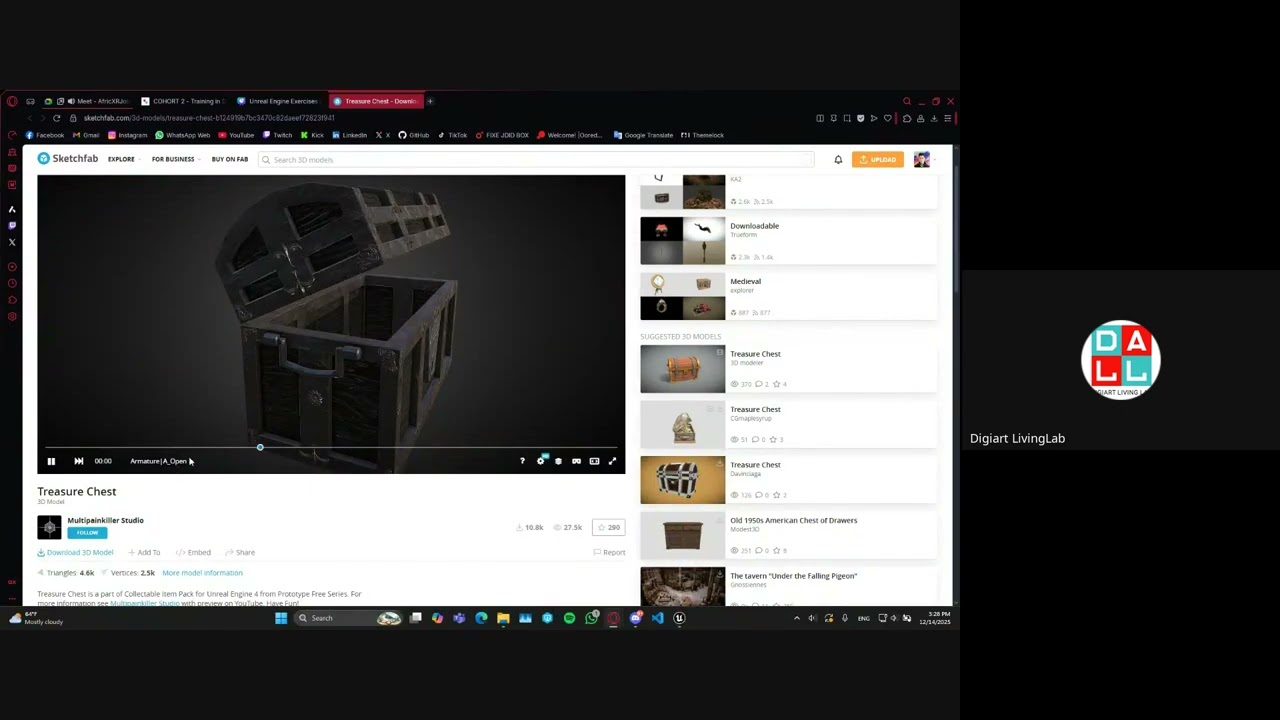Open the Embed option
Screen dimensions: 1280x720
coord(193,552)
